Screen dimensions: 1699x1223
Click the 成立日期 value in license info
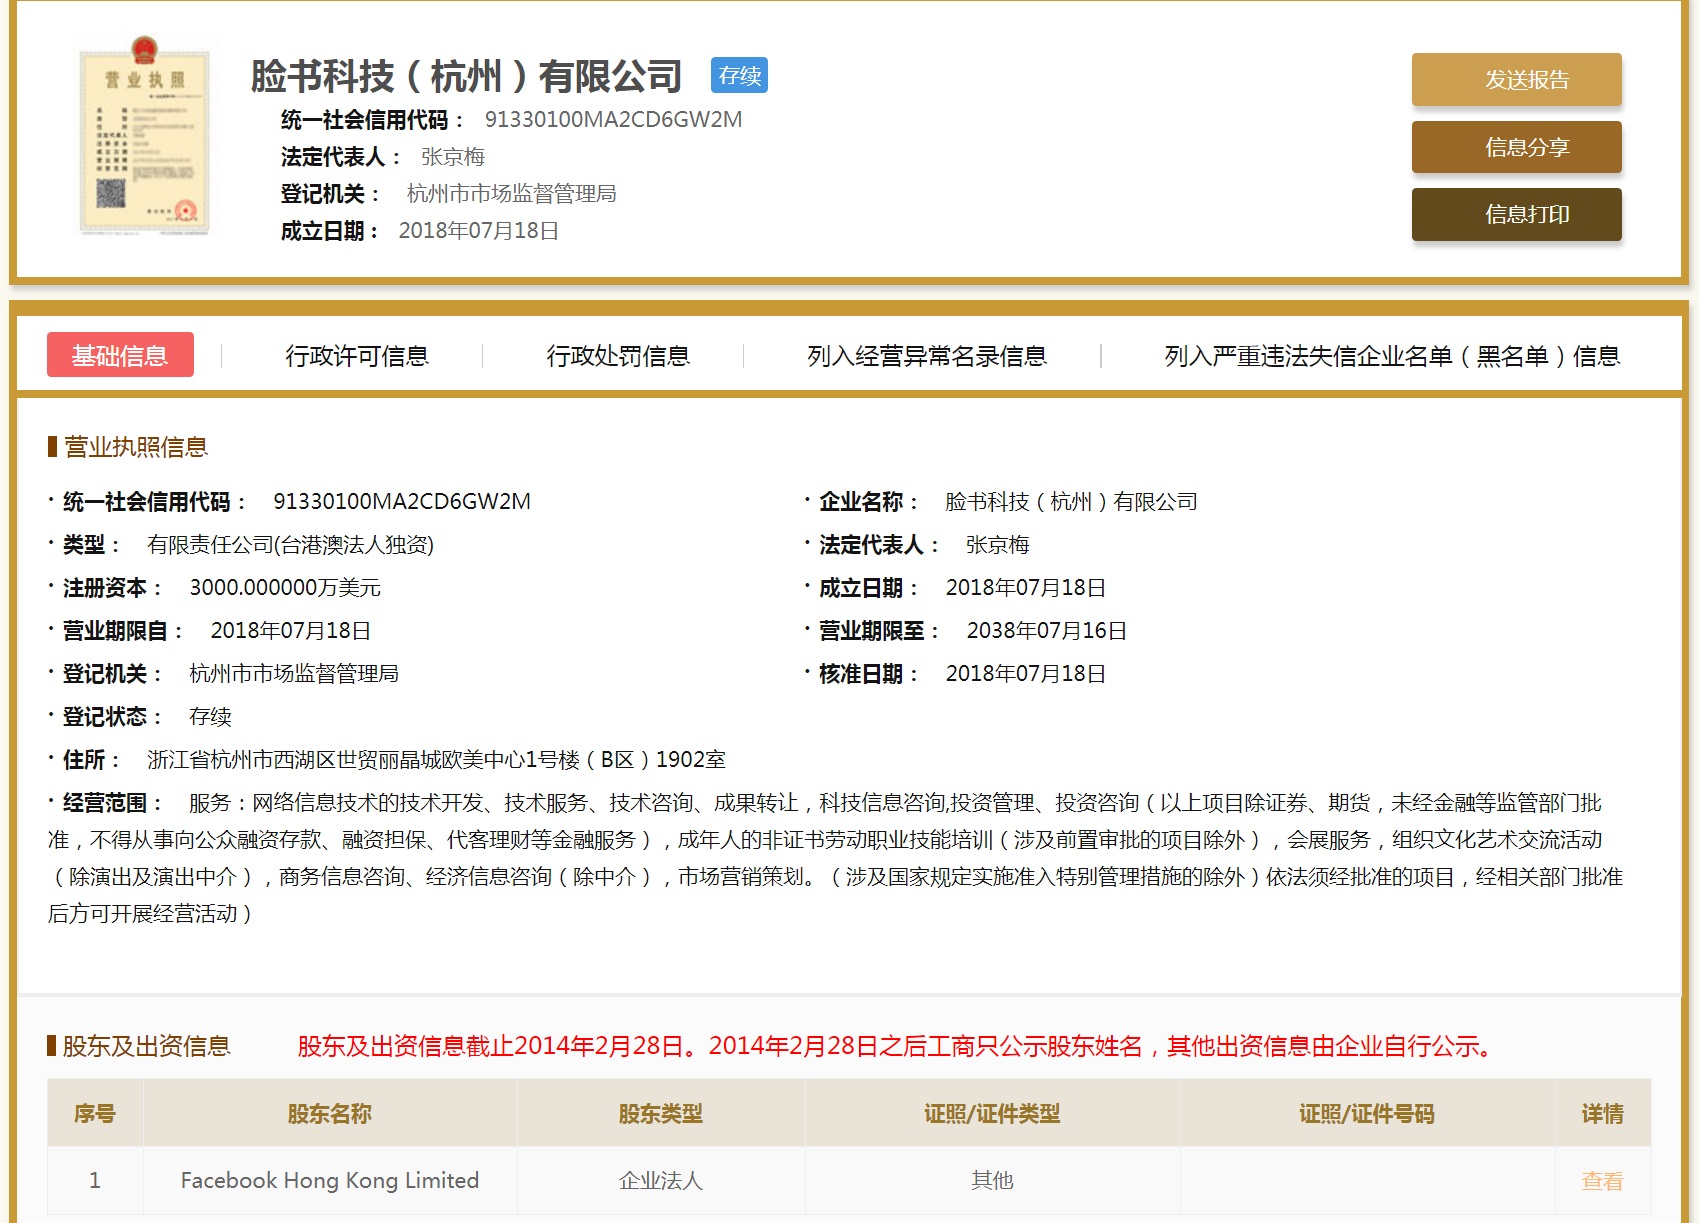[1025, 588]
